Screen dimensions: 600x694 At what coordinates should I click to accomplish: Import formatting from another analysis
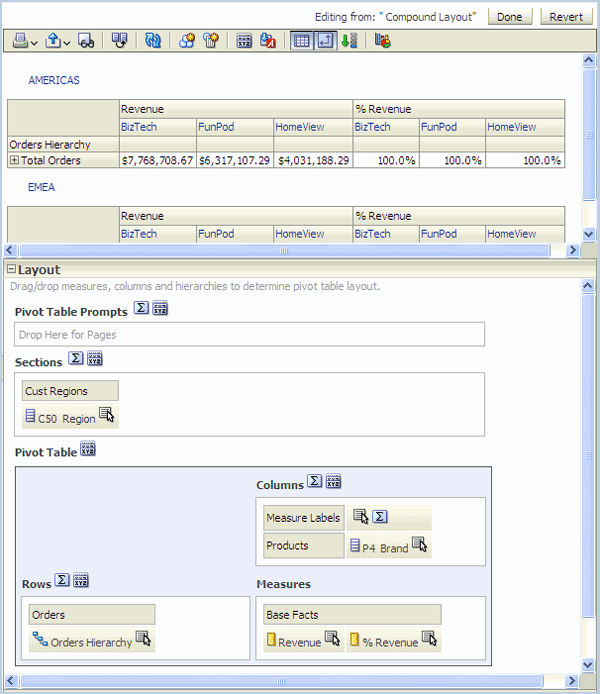click(268, 41)
